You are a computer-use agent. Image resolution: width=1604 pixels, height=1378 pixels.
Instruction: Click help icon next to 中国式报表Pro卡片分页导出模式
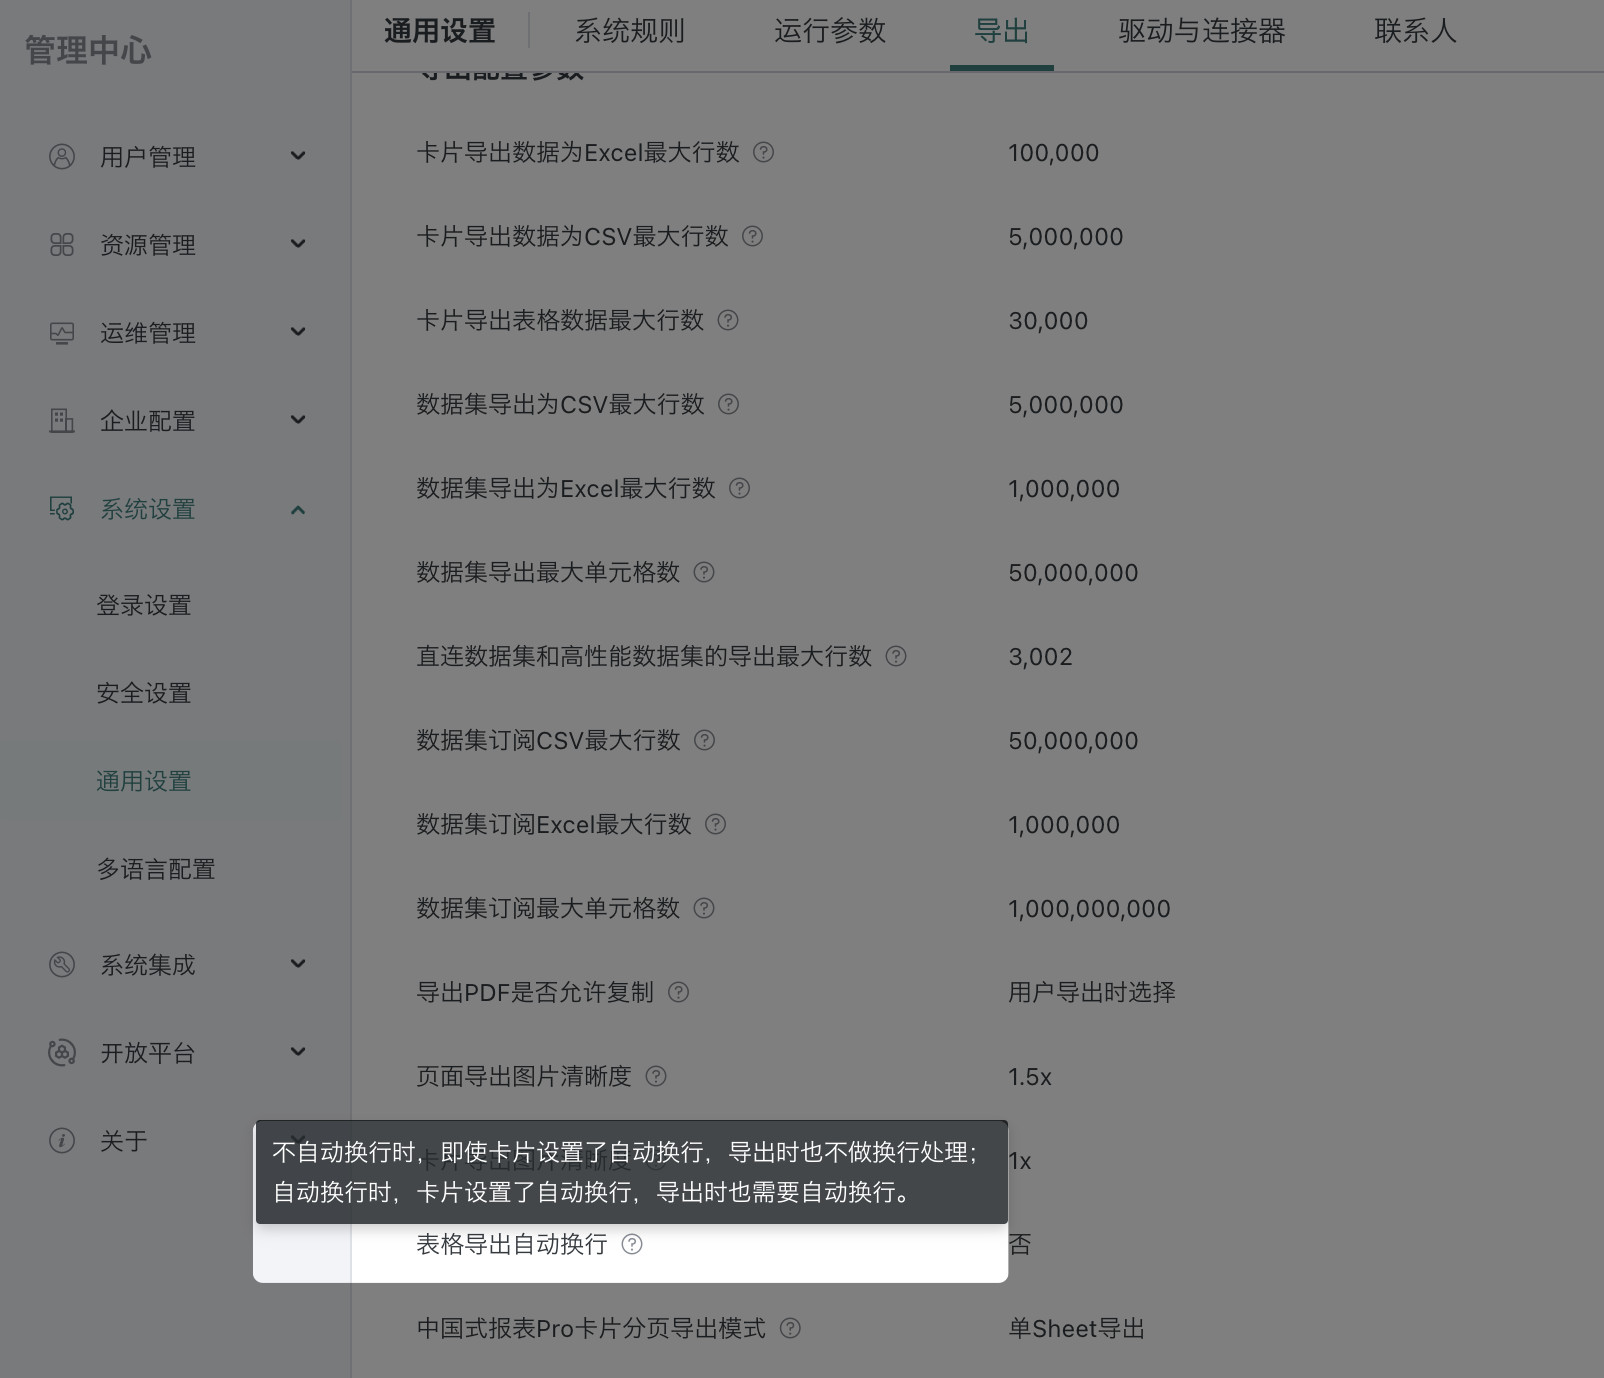click(x=790, y=1328)
